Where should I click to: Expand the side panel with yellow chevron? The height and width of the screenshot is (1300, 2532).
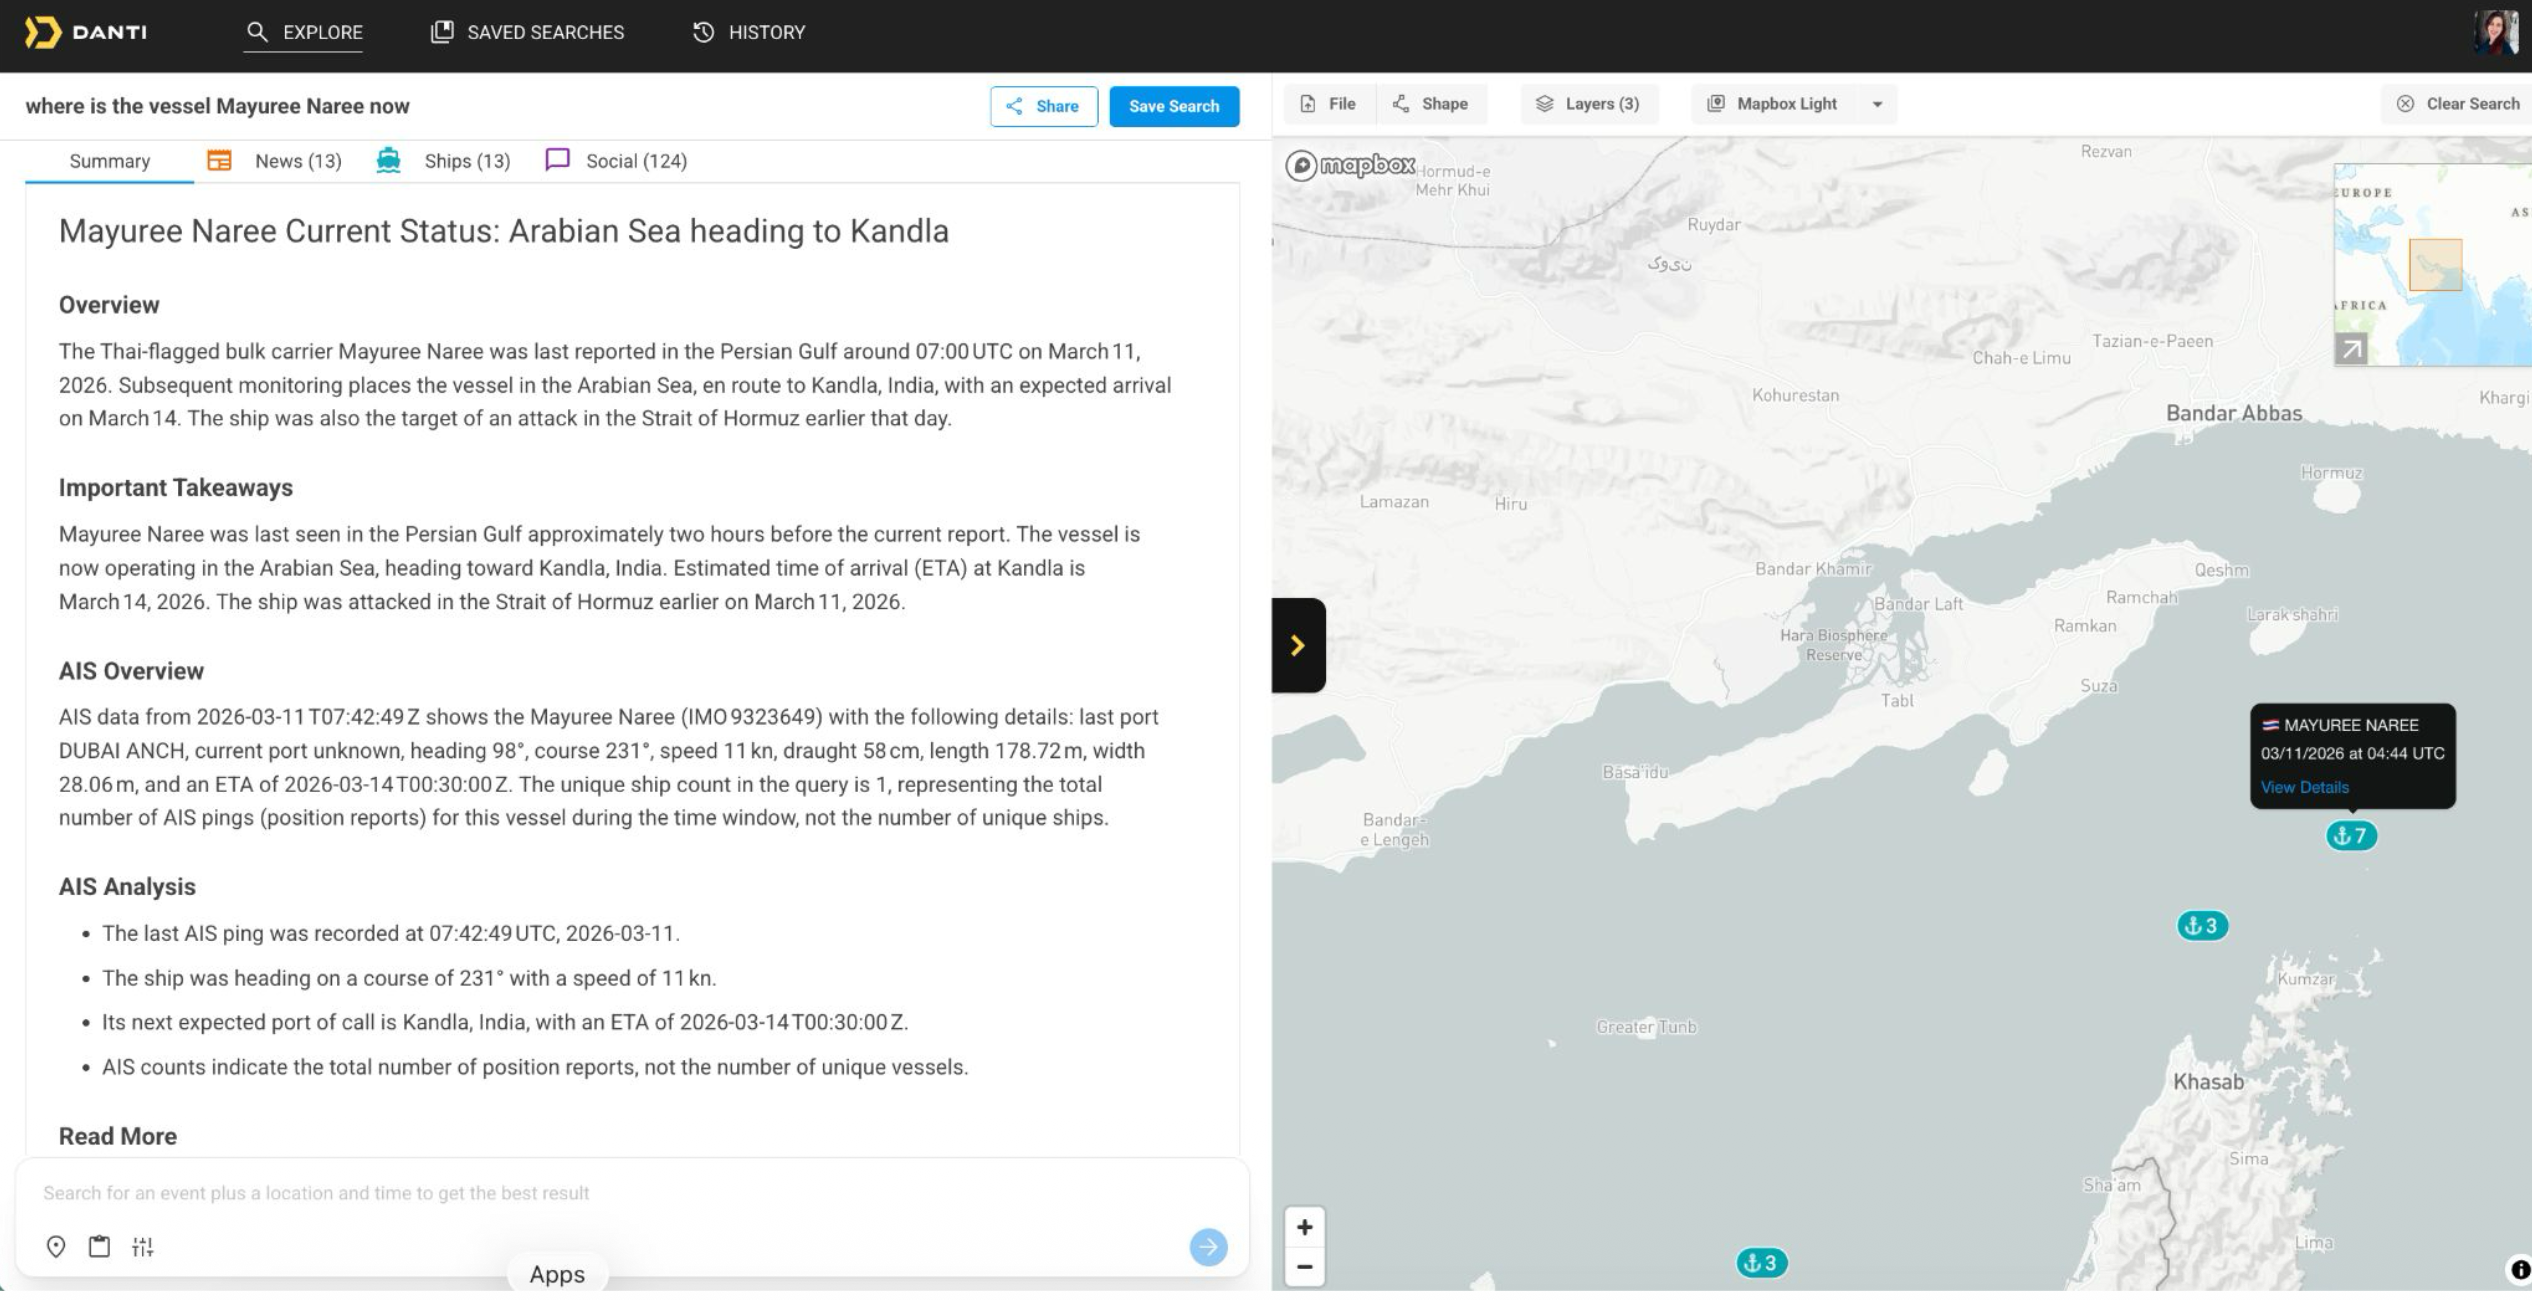tap(1298, 645)
